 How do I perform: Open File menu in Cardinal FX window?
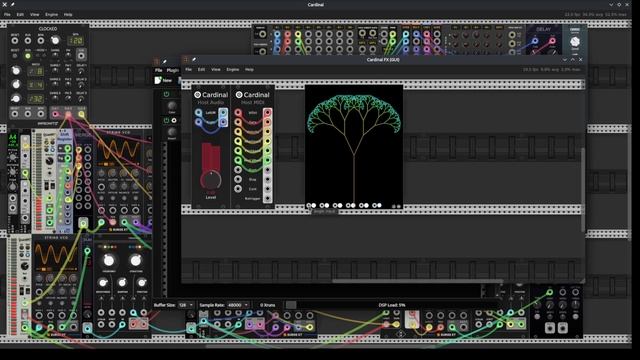click(x=189, y=69)
